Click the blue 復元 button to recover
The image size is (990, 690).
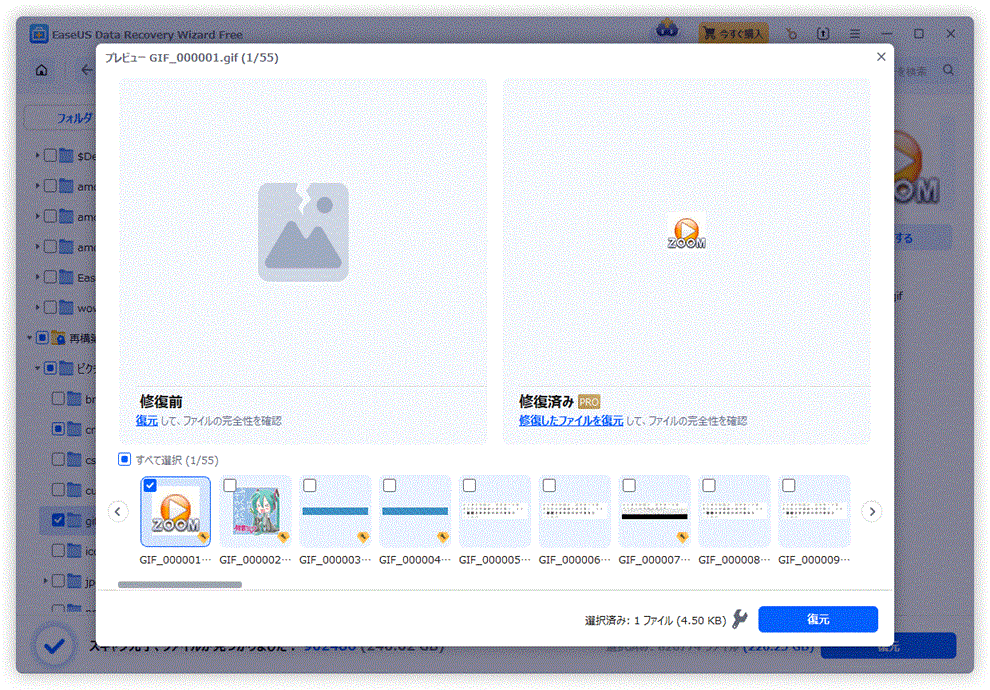click(x=817, y=619)
